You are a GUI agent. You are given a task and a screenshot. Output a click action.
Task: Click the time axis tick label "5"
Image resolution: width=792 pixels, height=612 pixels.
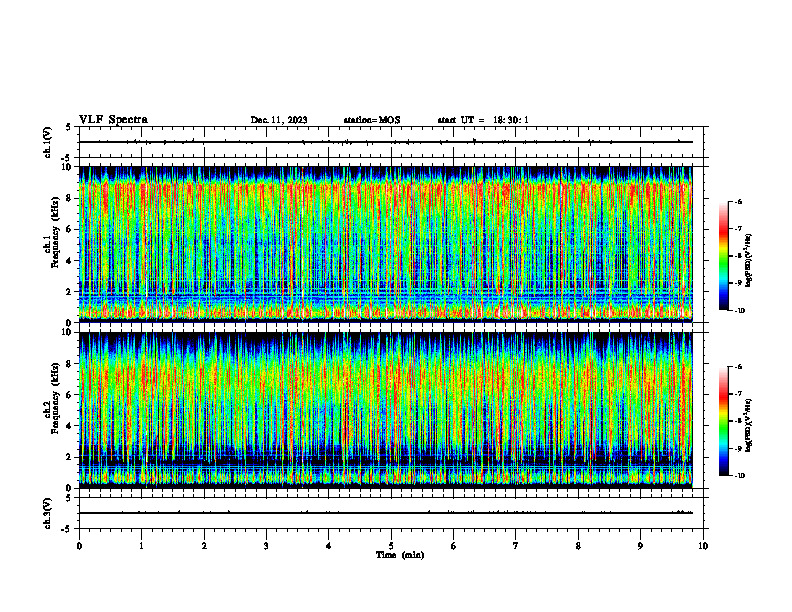pos(391,546)
